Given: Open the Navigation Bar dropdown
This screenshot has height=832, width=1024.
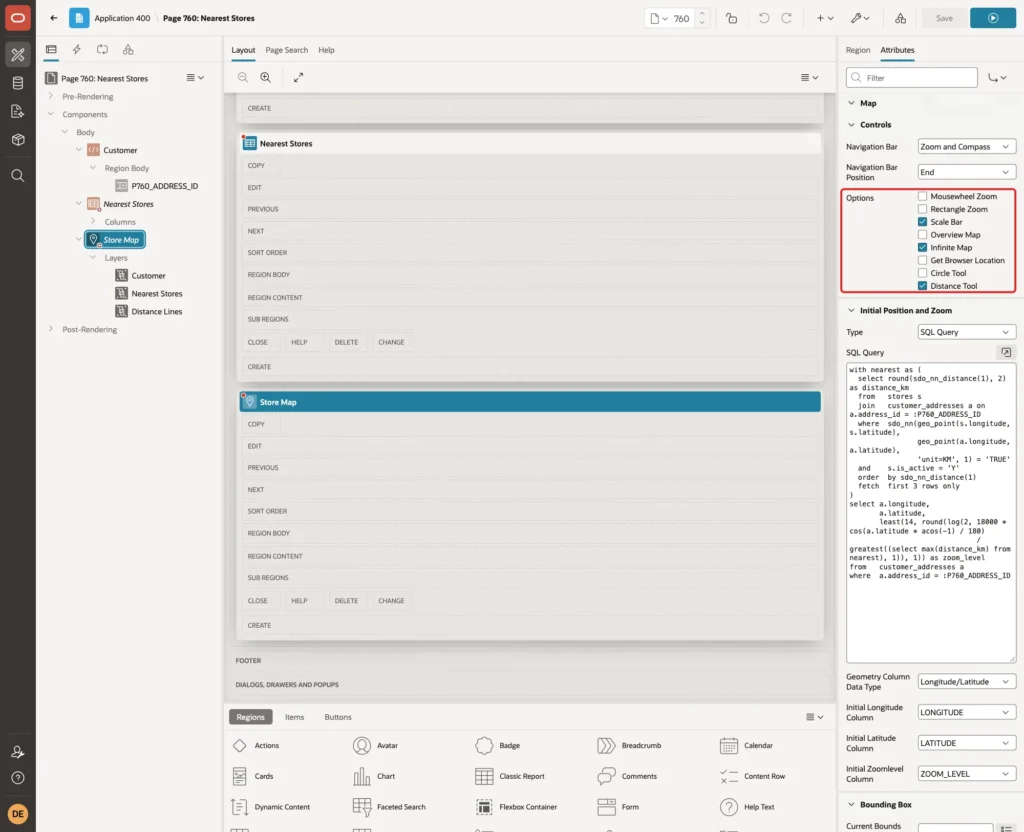Looking at the screenshot, I should (966, 147).
